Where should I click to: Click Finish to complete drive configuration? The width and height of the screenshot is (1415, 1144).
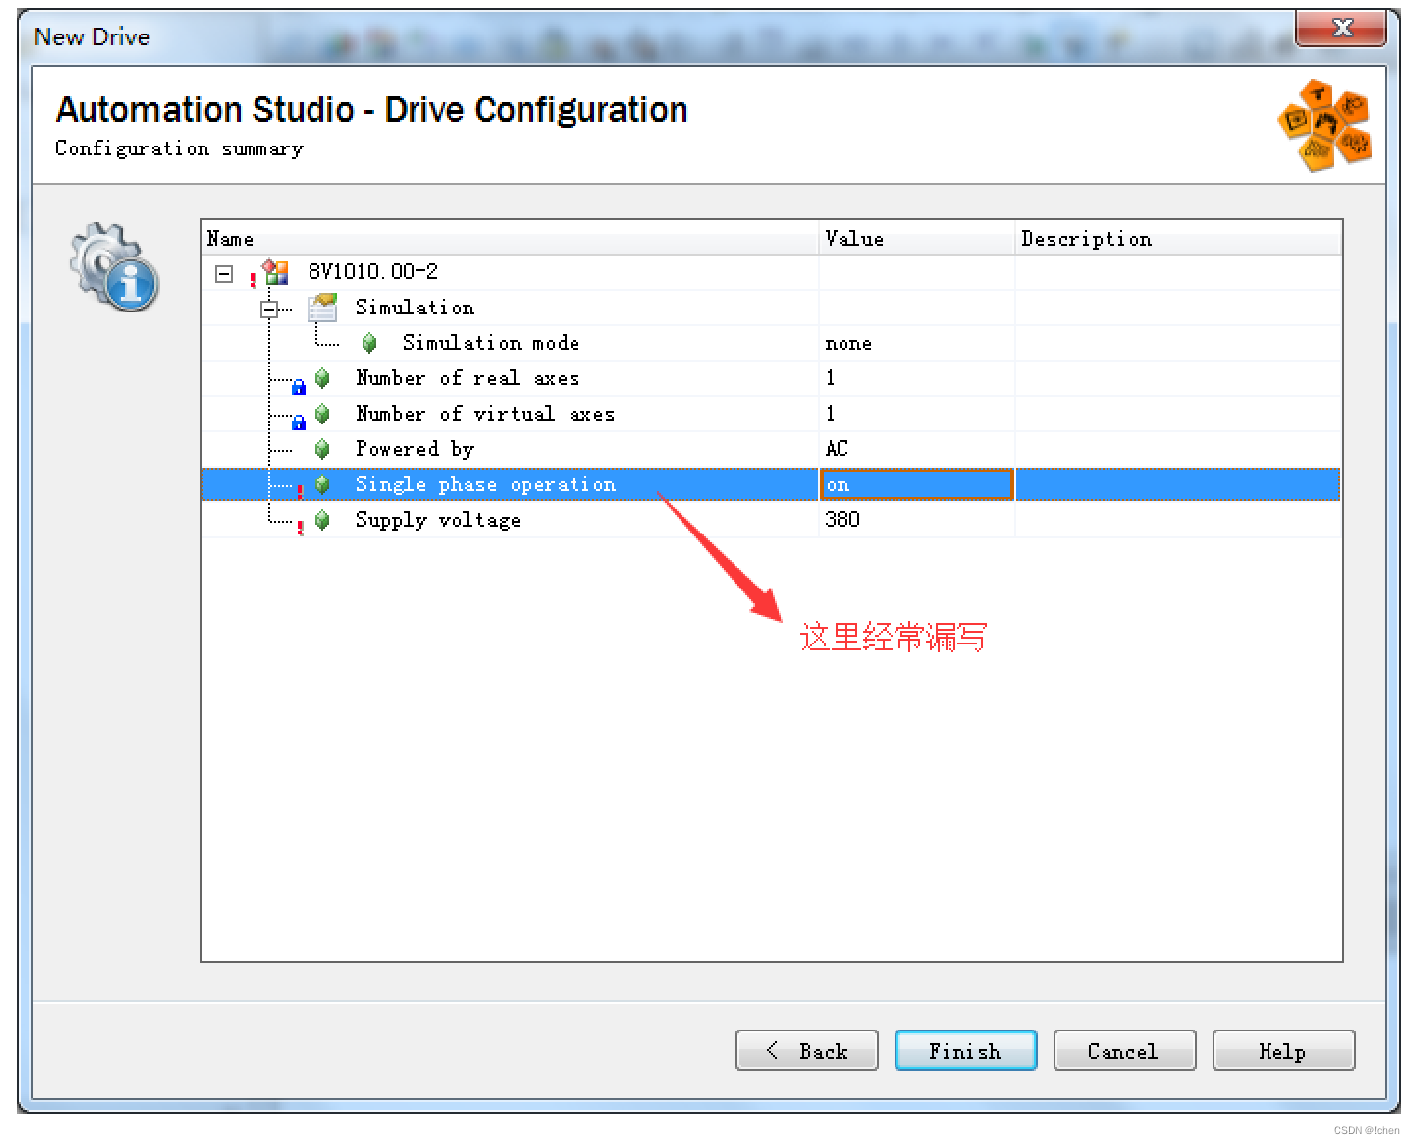click(966, 1051)
